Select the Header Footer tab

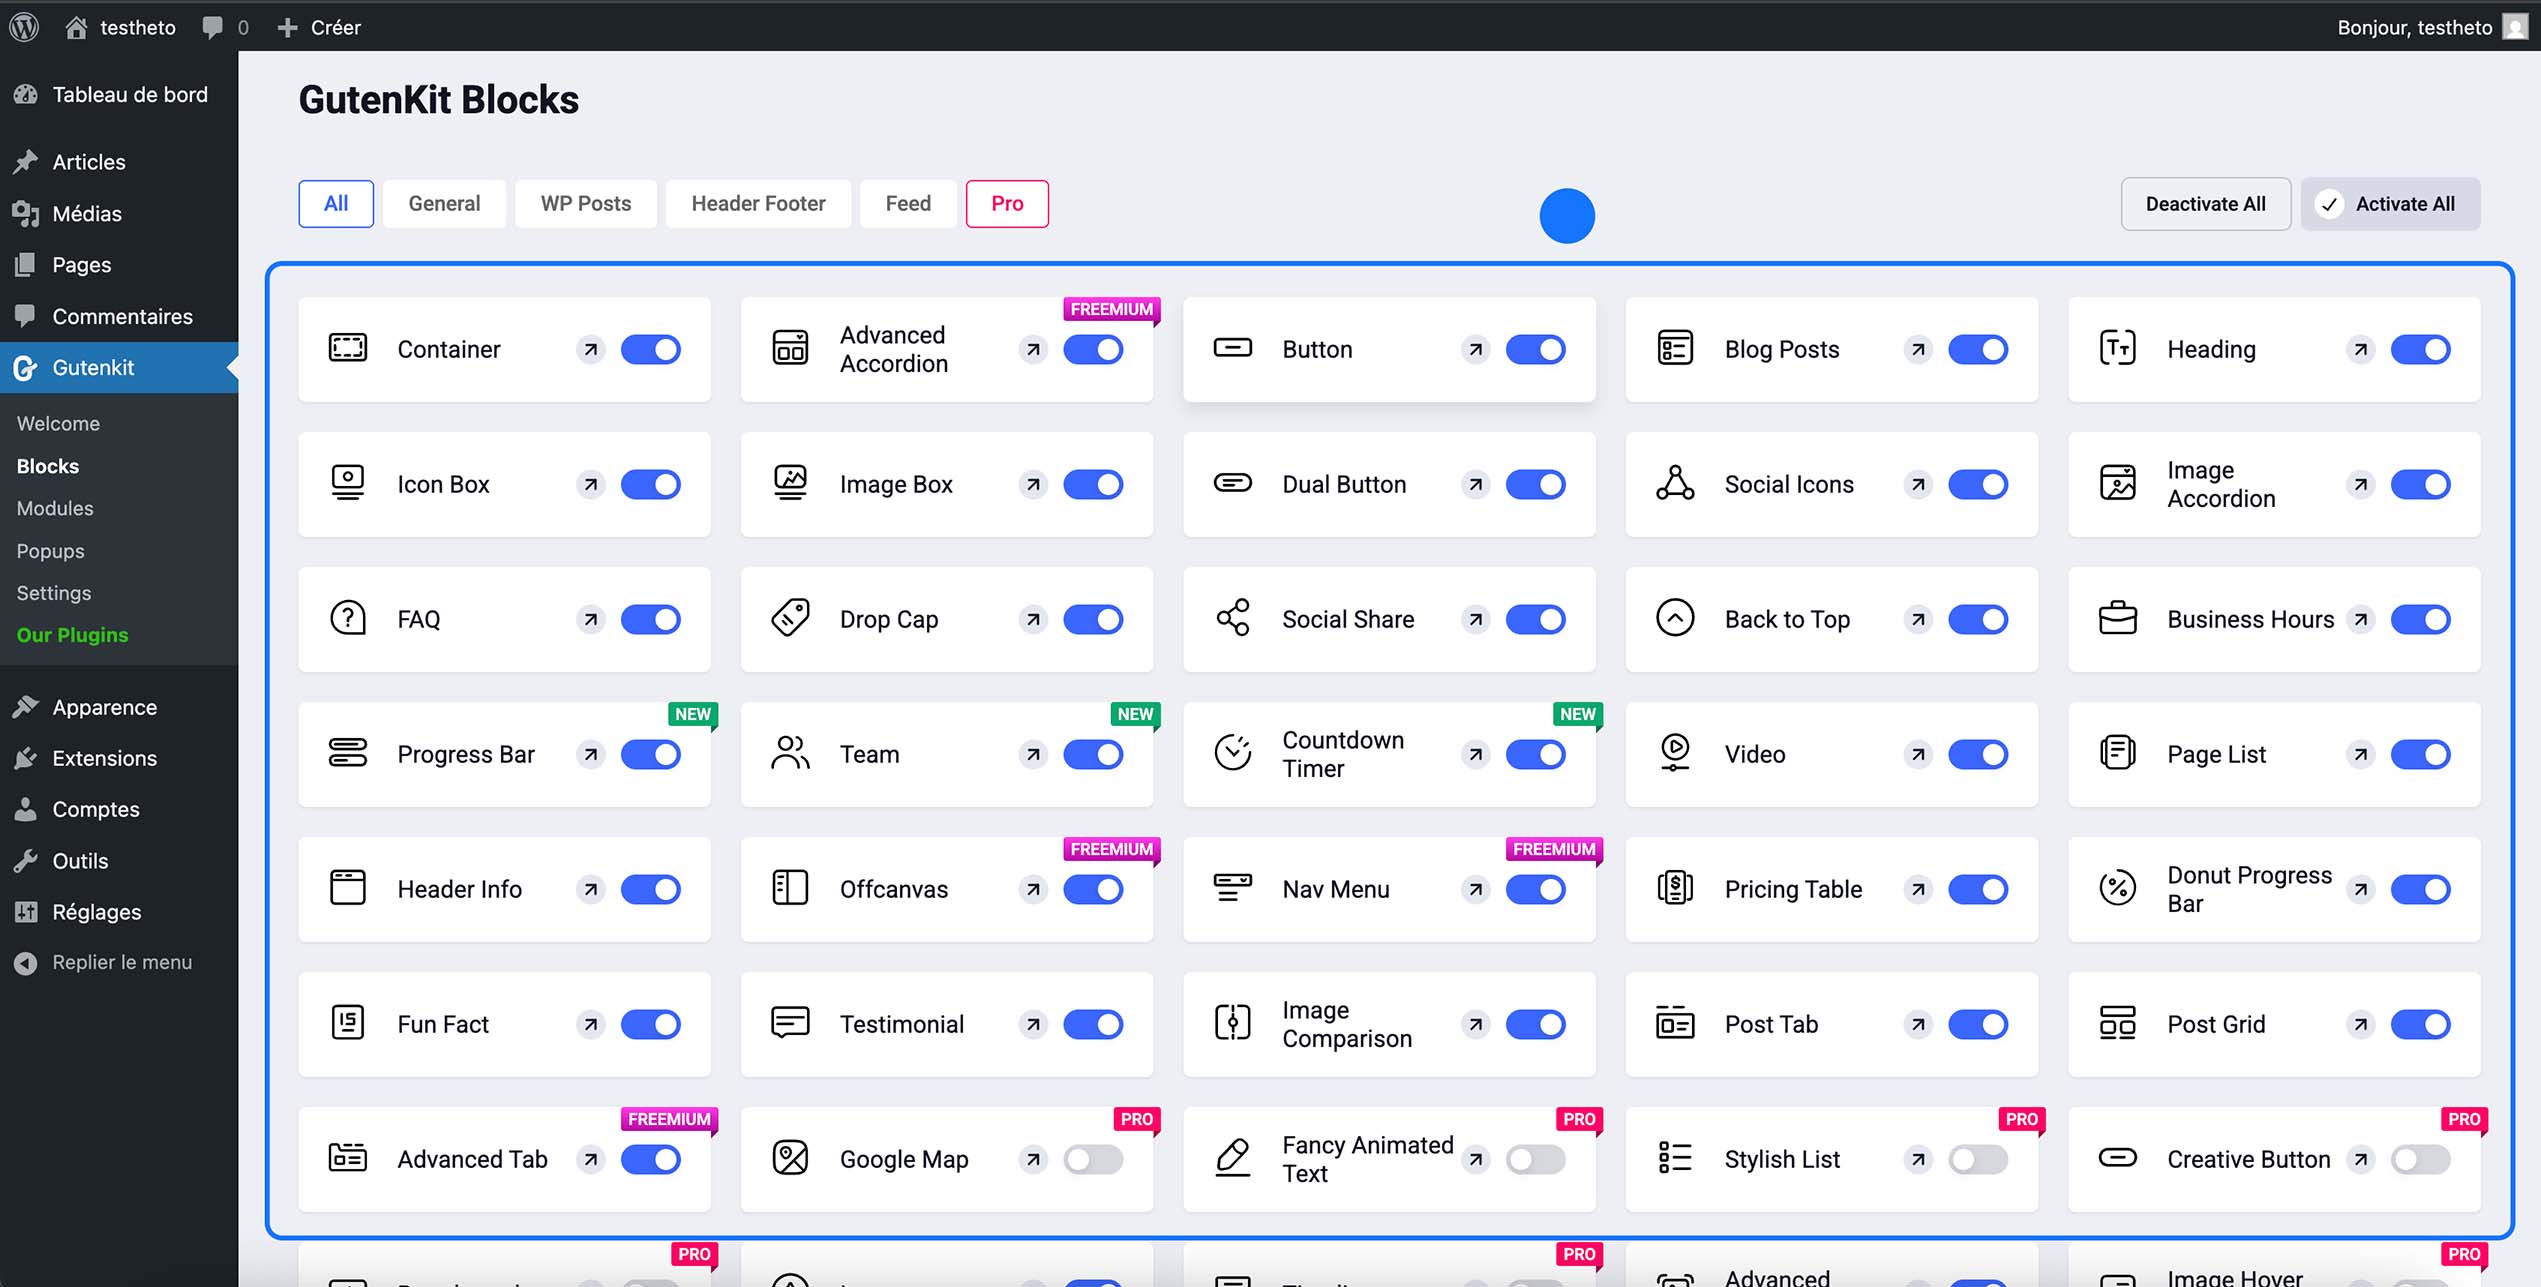[757, 203]
